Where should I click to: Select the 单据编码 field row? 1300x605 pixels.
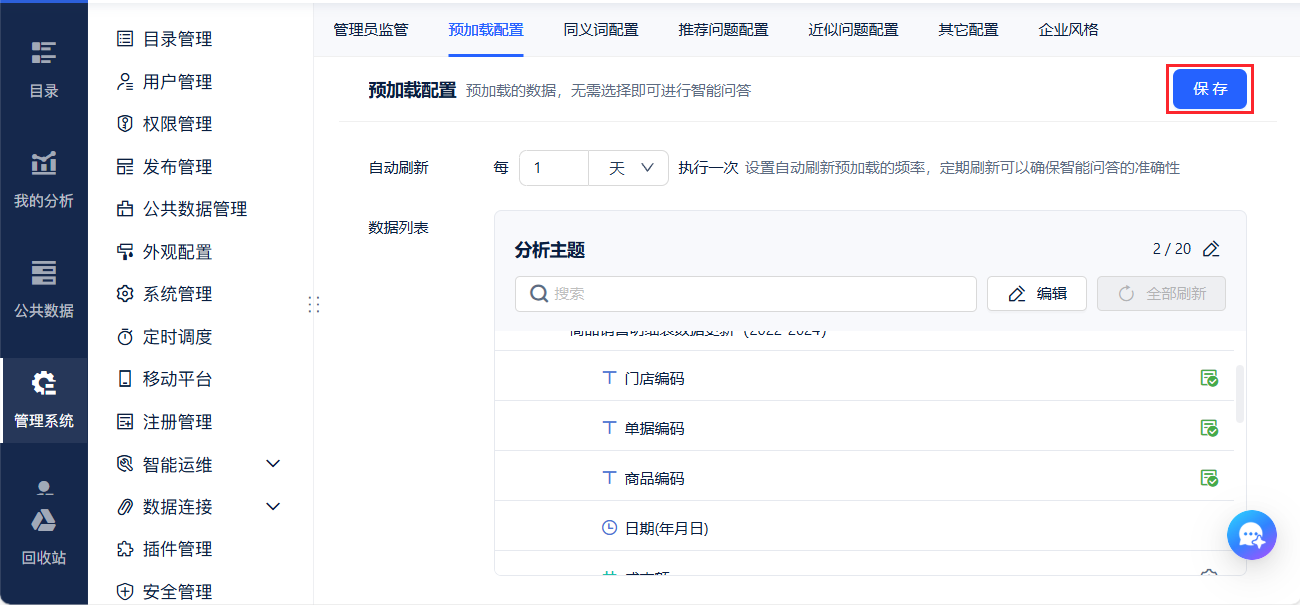tap(865, 428)
